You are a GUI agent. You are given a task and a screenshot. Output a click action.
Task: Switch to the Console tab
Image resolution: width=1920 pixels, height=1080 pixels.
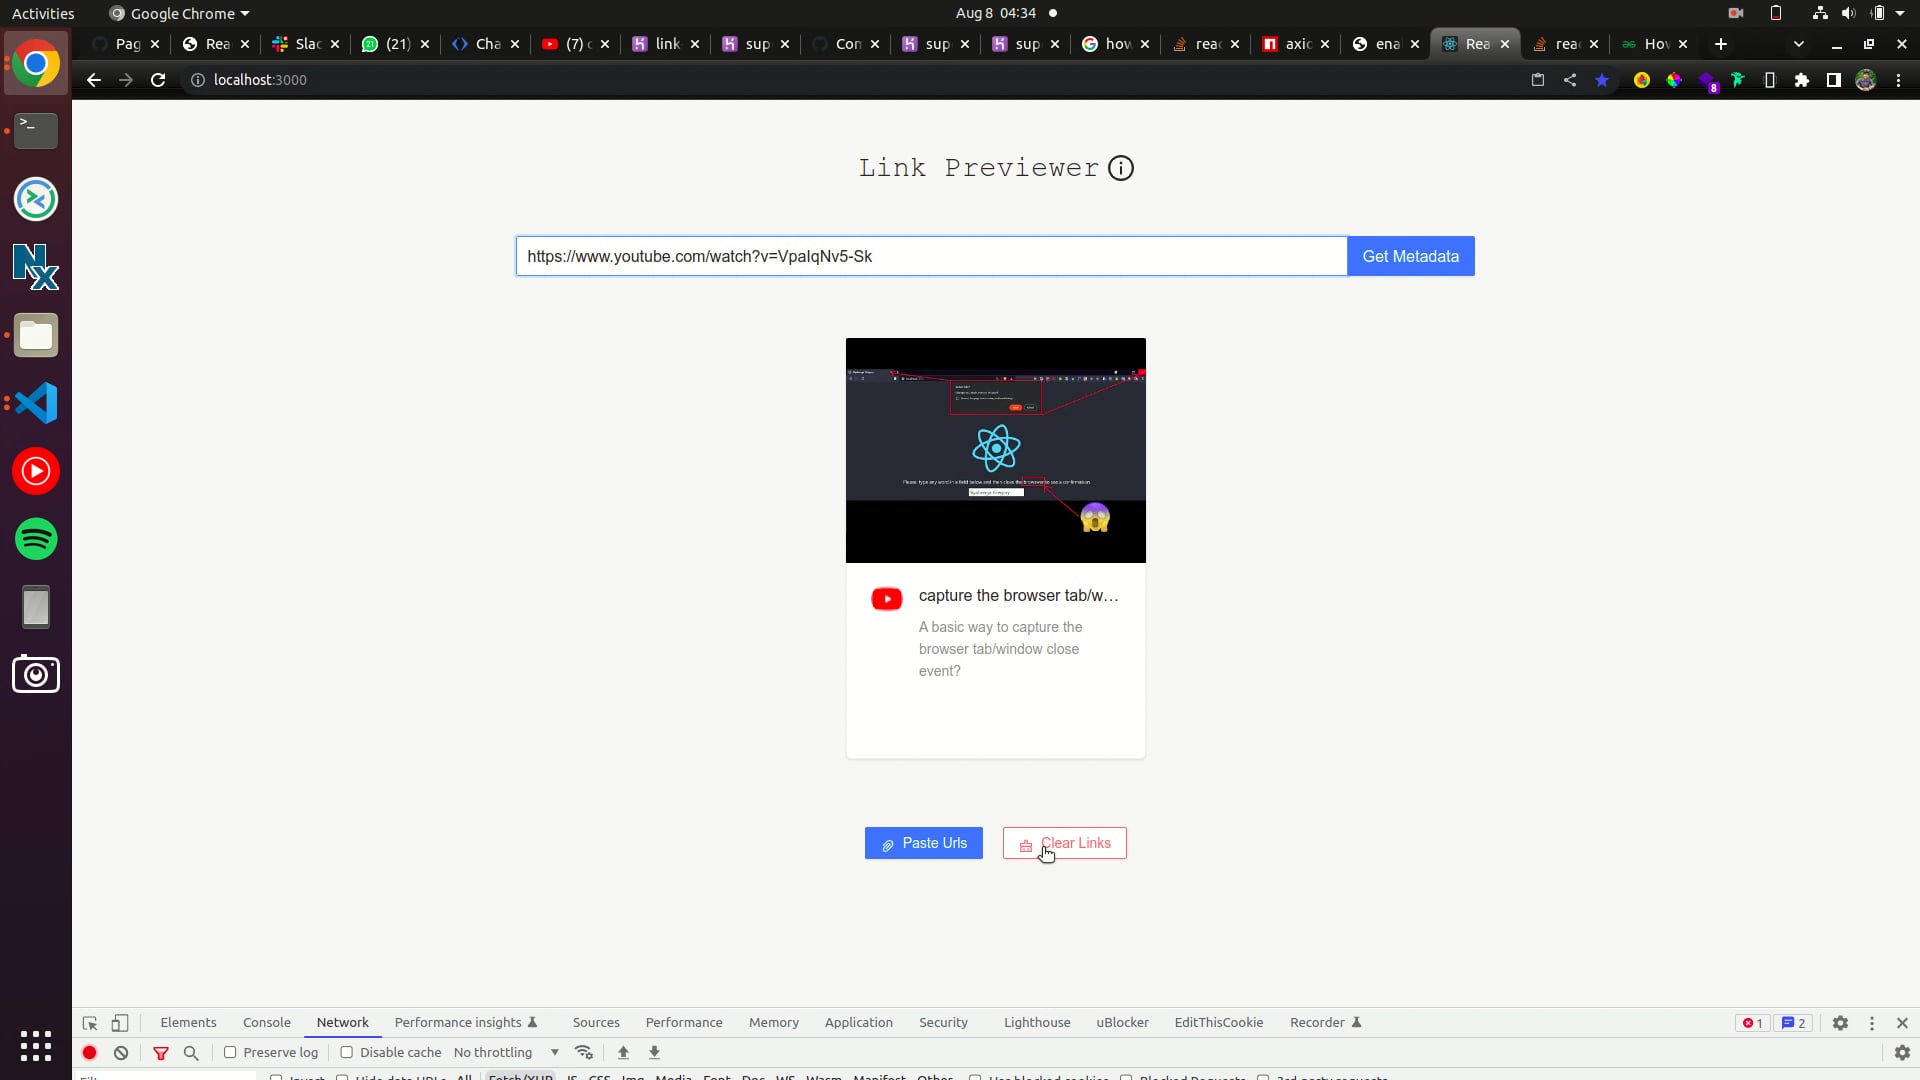click(267, 1023)
